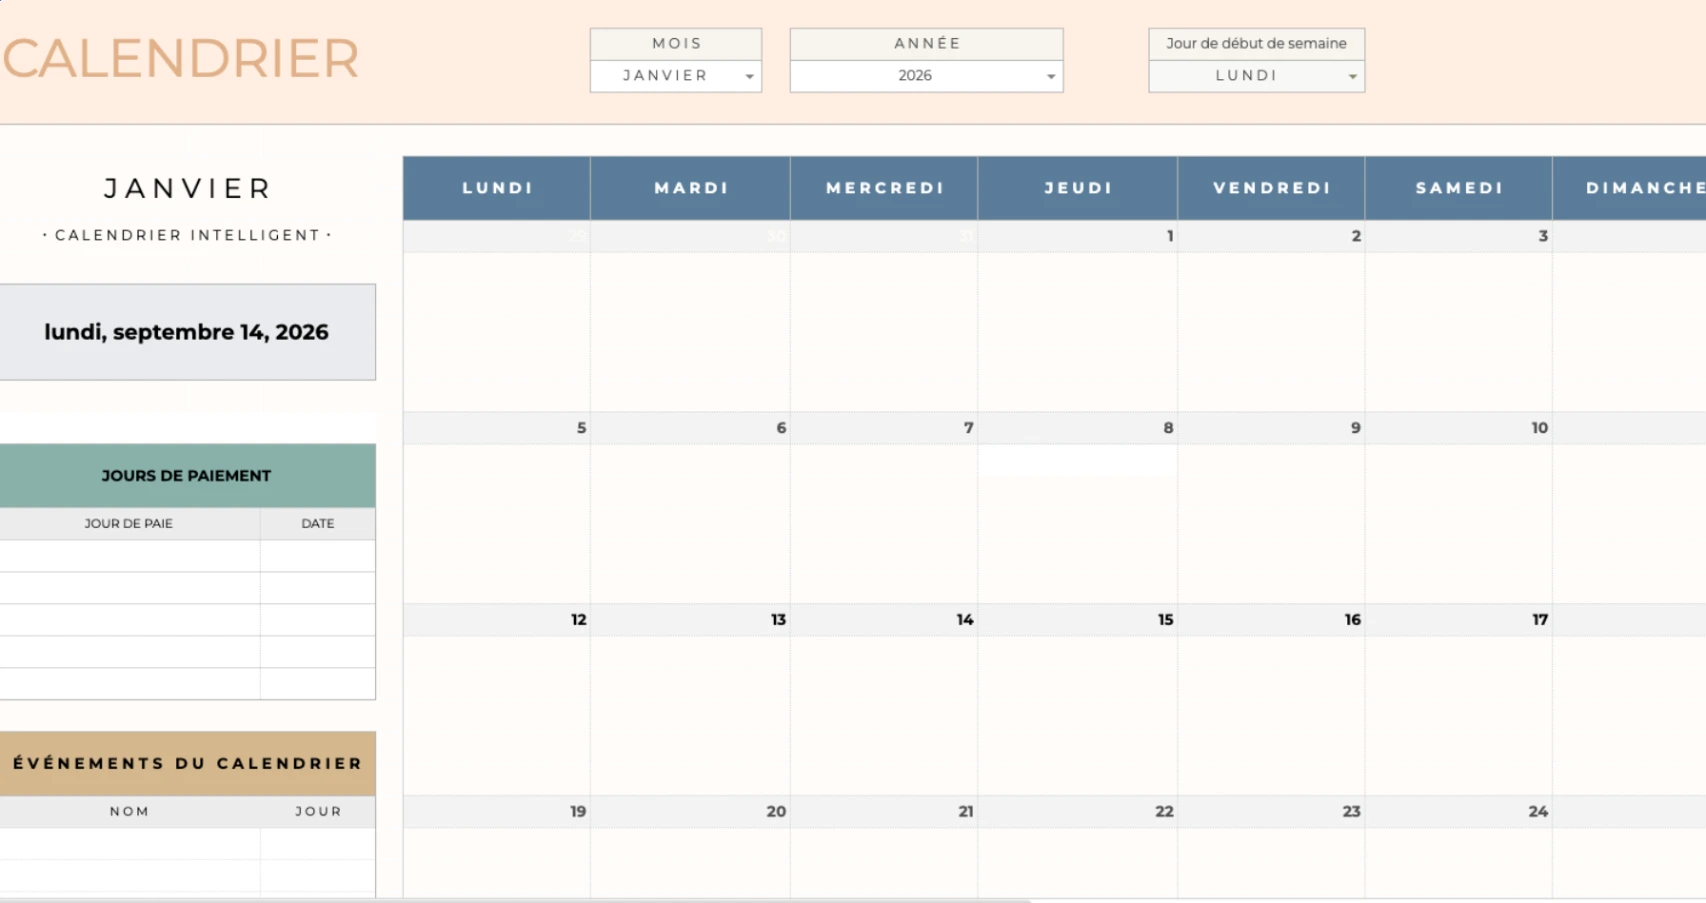This screenshot has height=903, width=1706.
Task: Select day number 14 under MERCREDI
Action: pyautogui.click(x=885, y=620)
